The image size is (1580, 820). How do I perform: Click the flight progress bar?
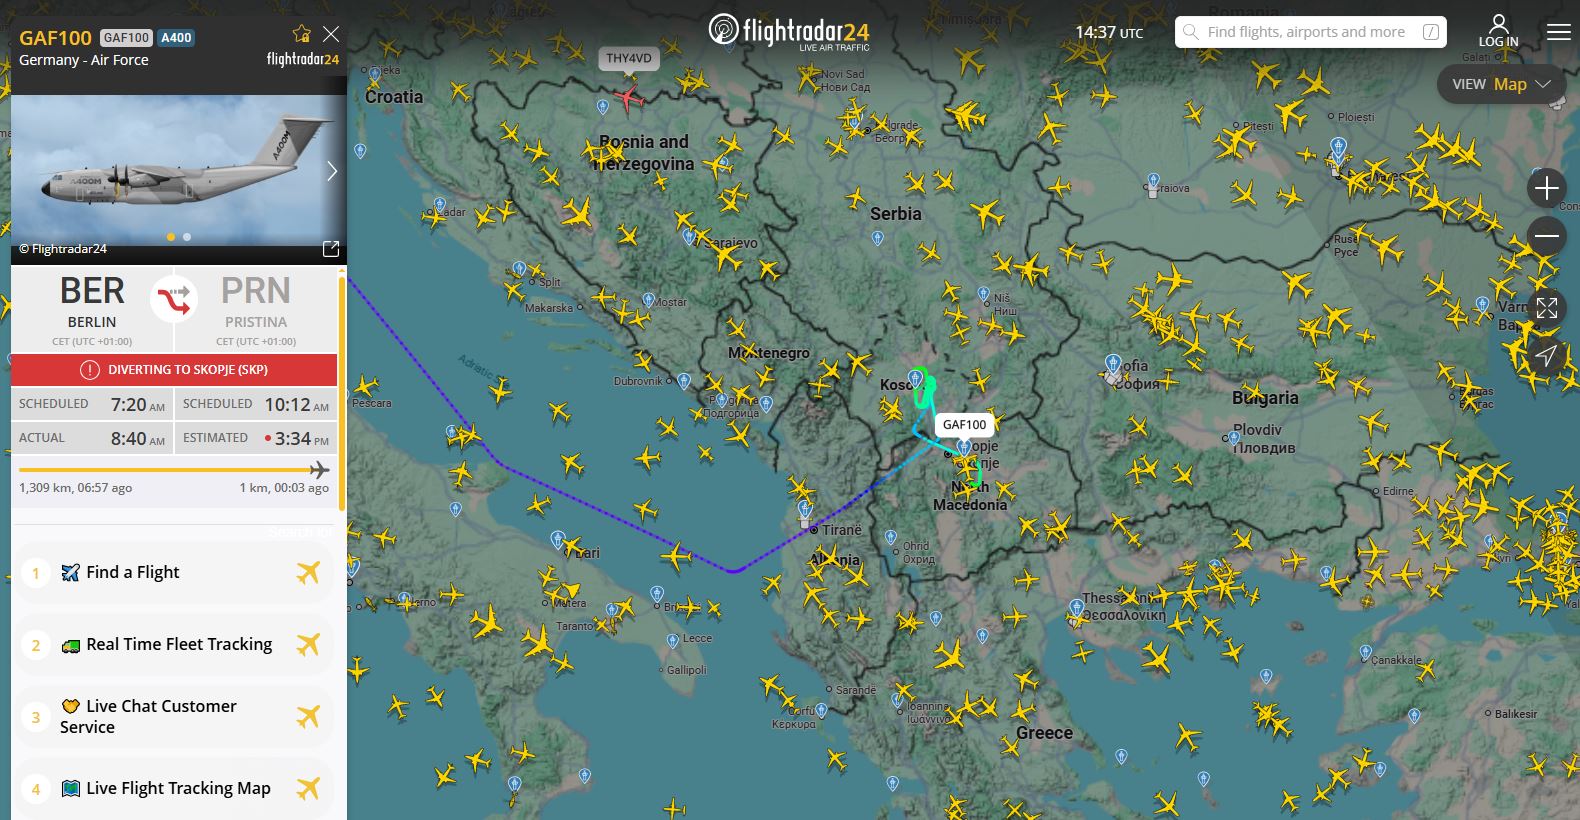pos(174,470)
